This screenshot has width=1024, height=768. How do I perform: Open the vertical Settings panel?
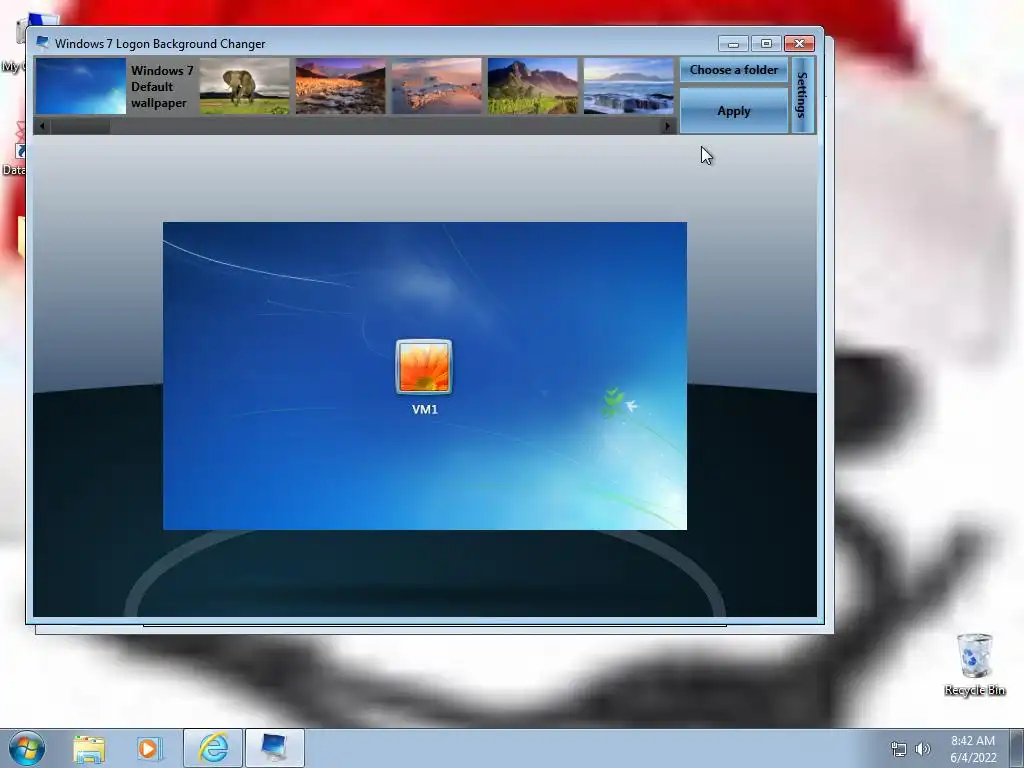(x=803, y=95)
